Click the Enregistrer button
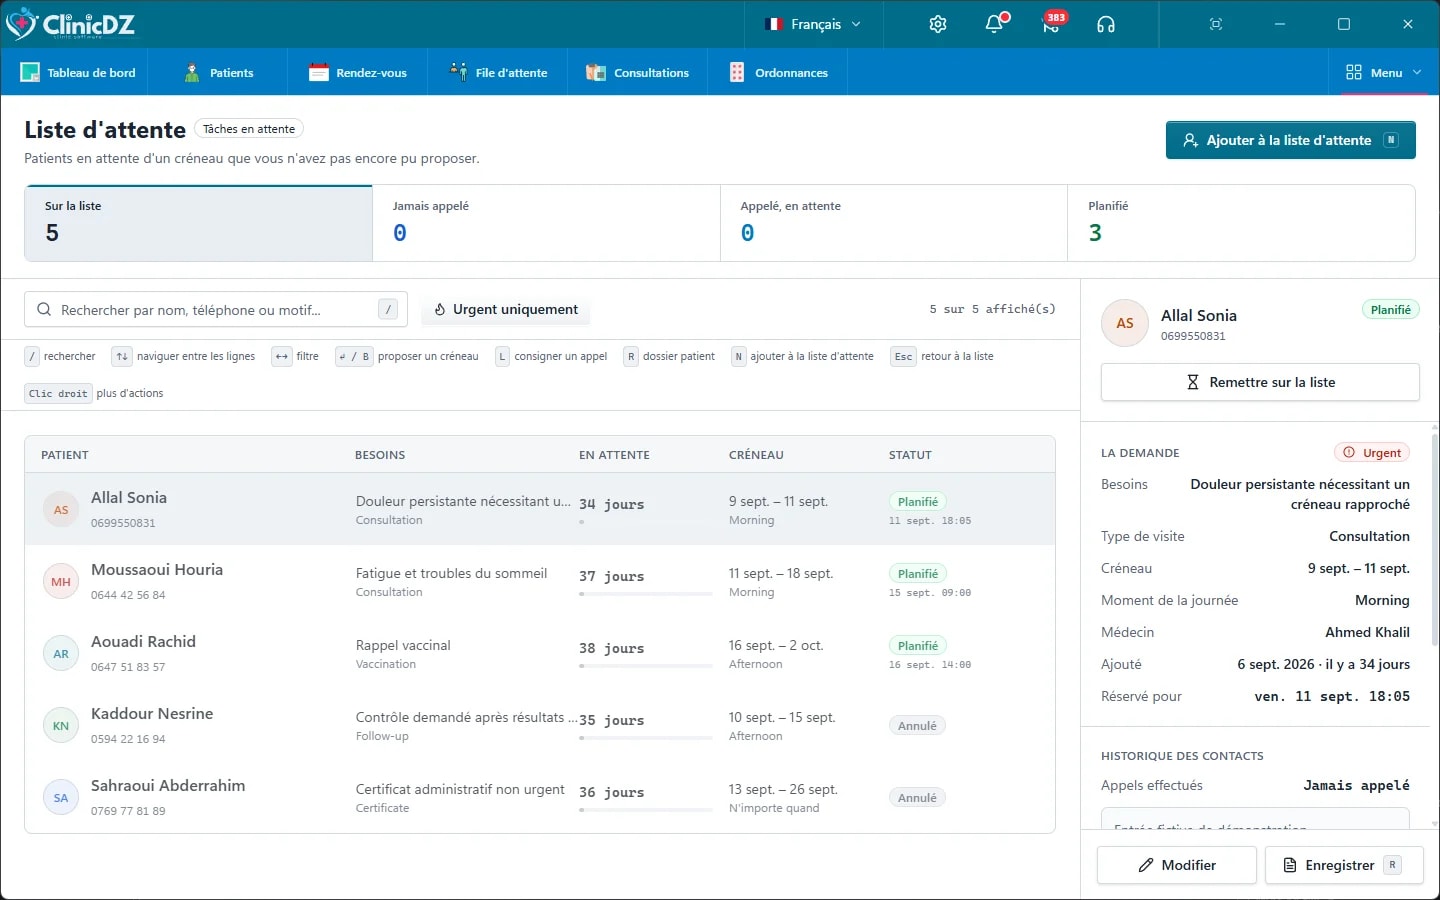This screenshot has height=900, width=1440. tap(1344, 865)
